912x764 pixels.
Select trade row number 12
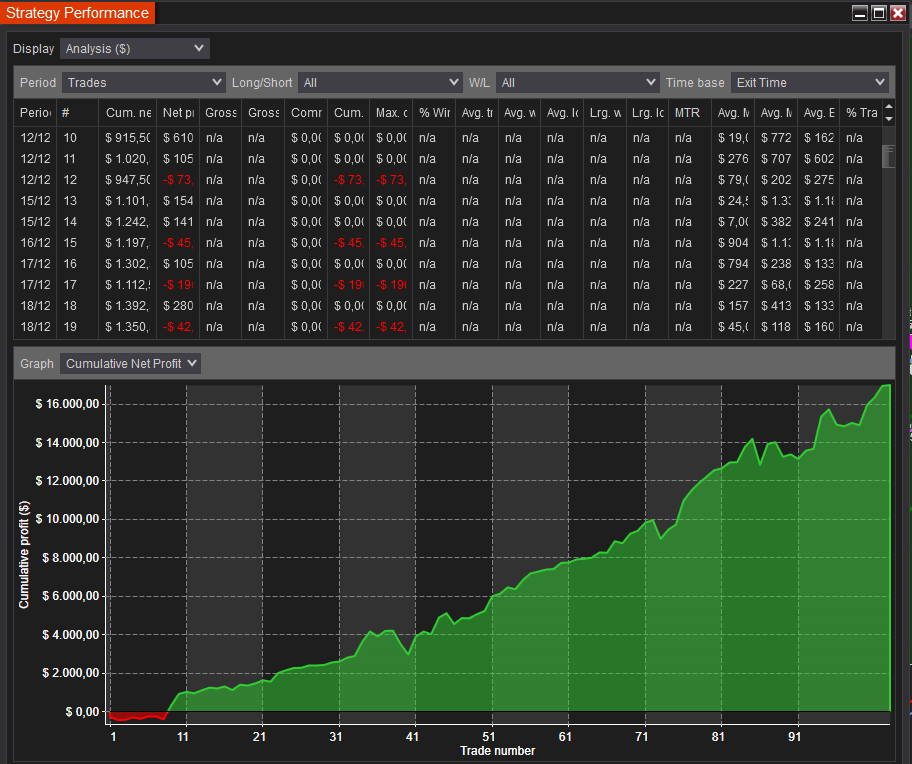tap(70, 179)
